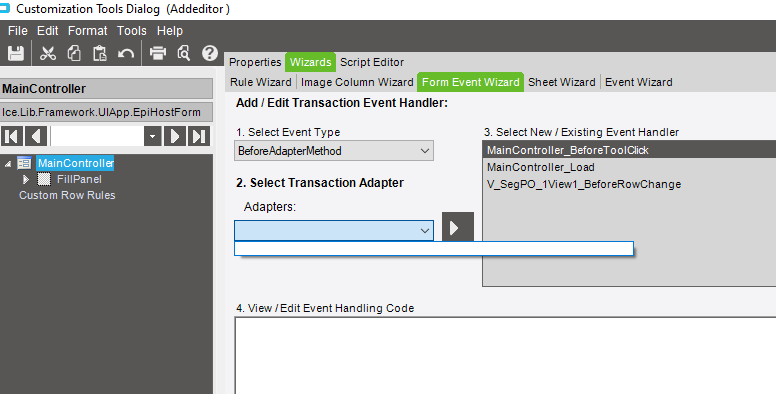Click in the event handling code box
The height and width of the screenshot is (394, 776).
(x=505, y=355)
